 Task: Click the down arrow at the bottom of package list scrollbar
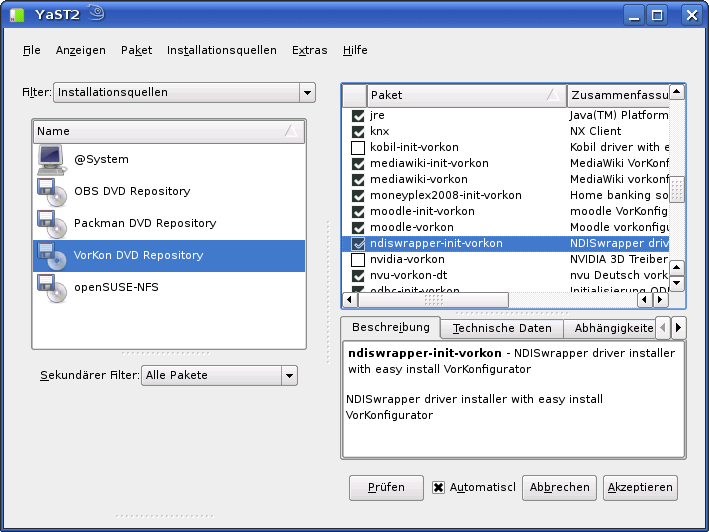[676, 283]
